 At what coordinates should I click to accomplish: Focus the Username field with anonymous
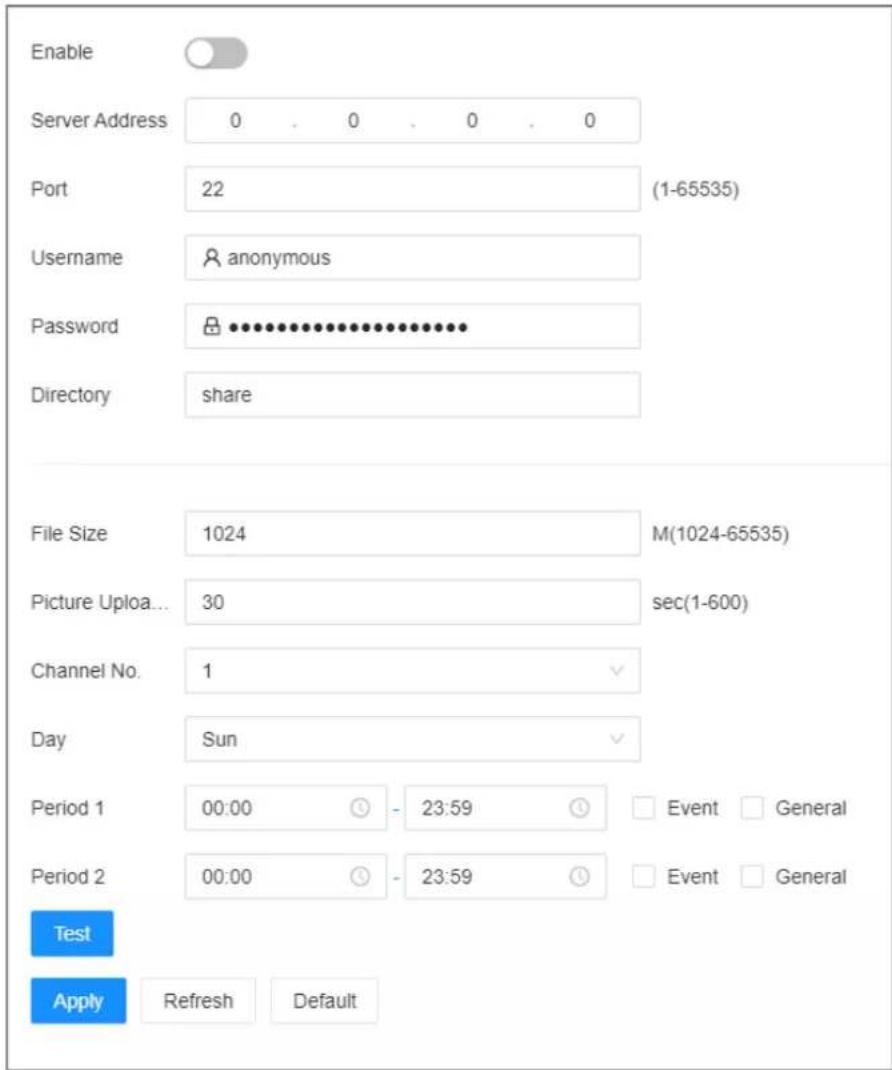point(412,257)
